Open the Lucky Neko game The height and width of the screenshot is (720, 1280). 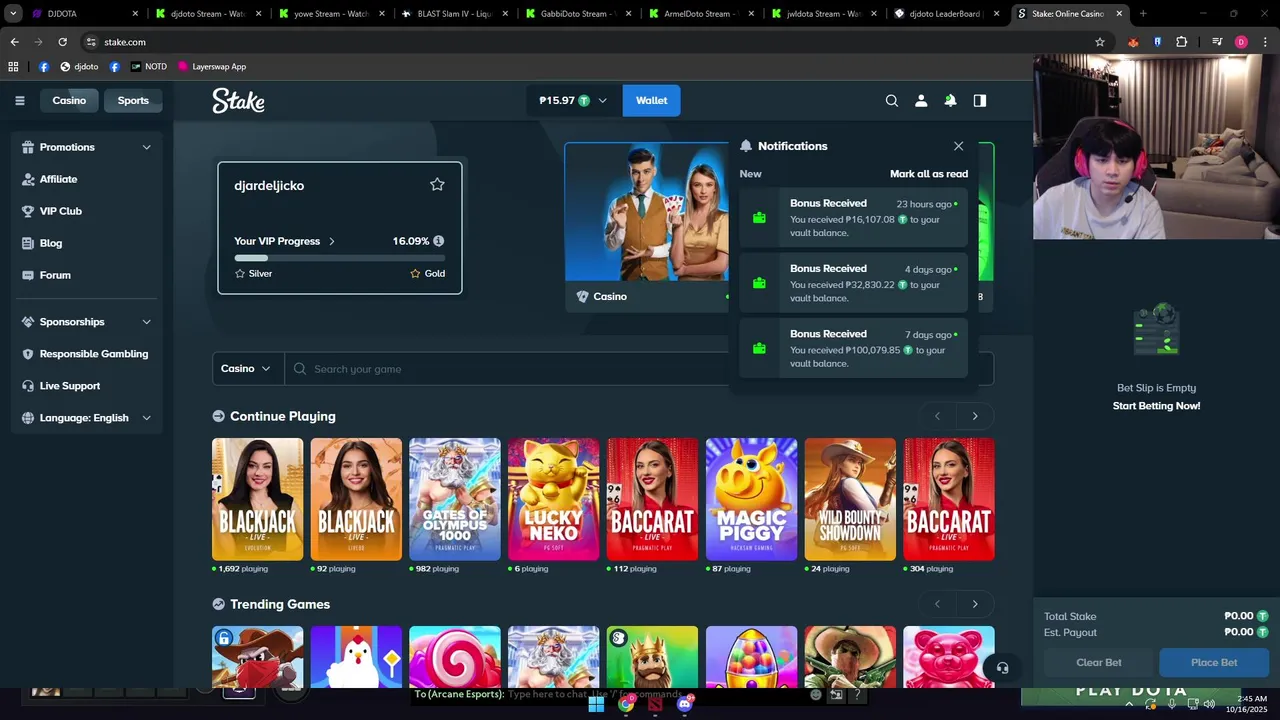[554, 499]
